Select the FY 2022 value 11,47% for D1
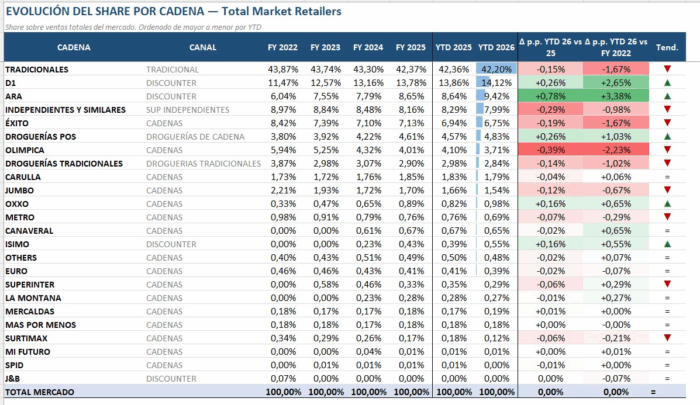 (x=283, y=83)
